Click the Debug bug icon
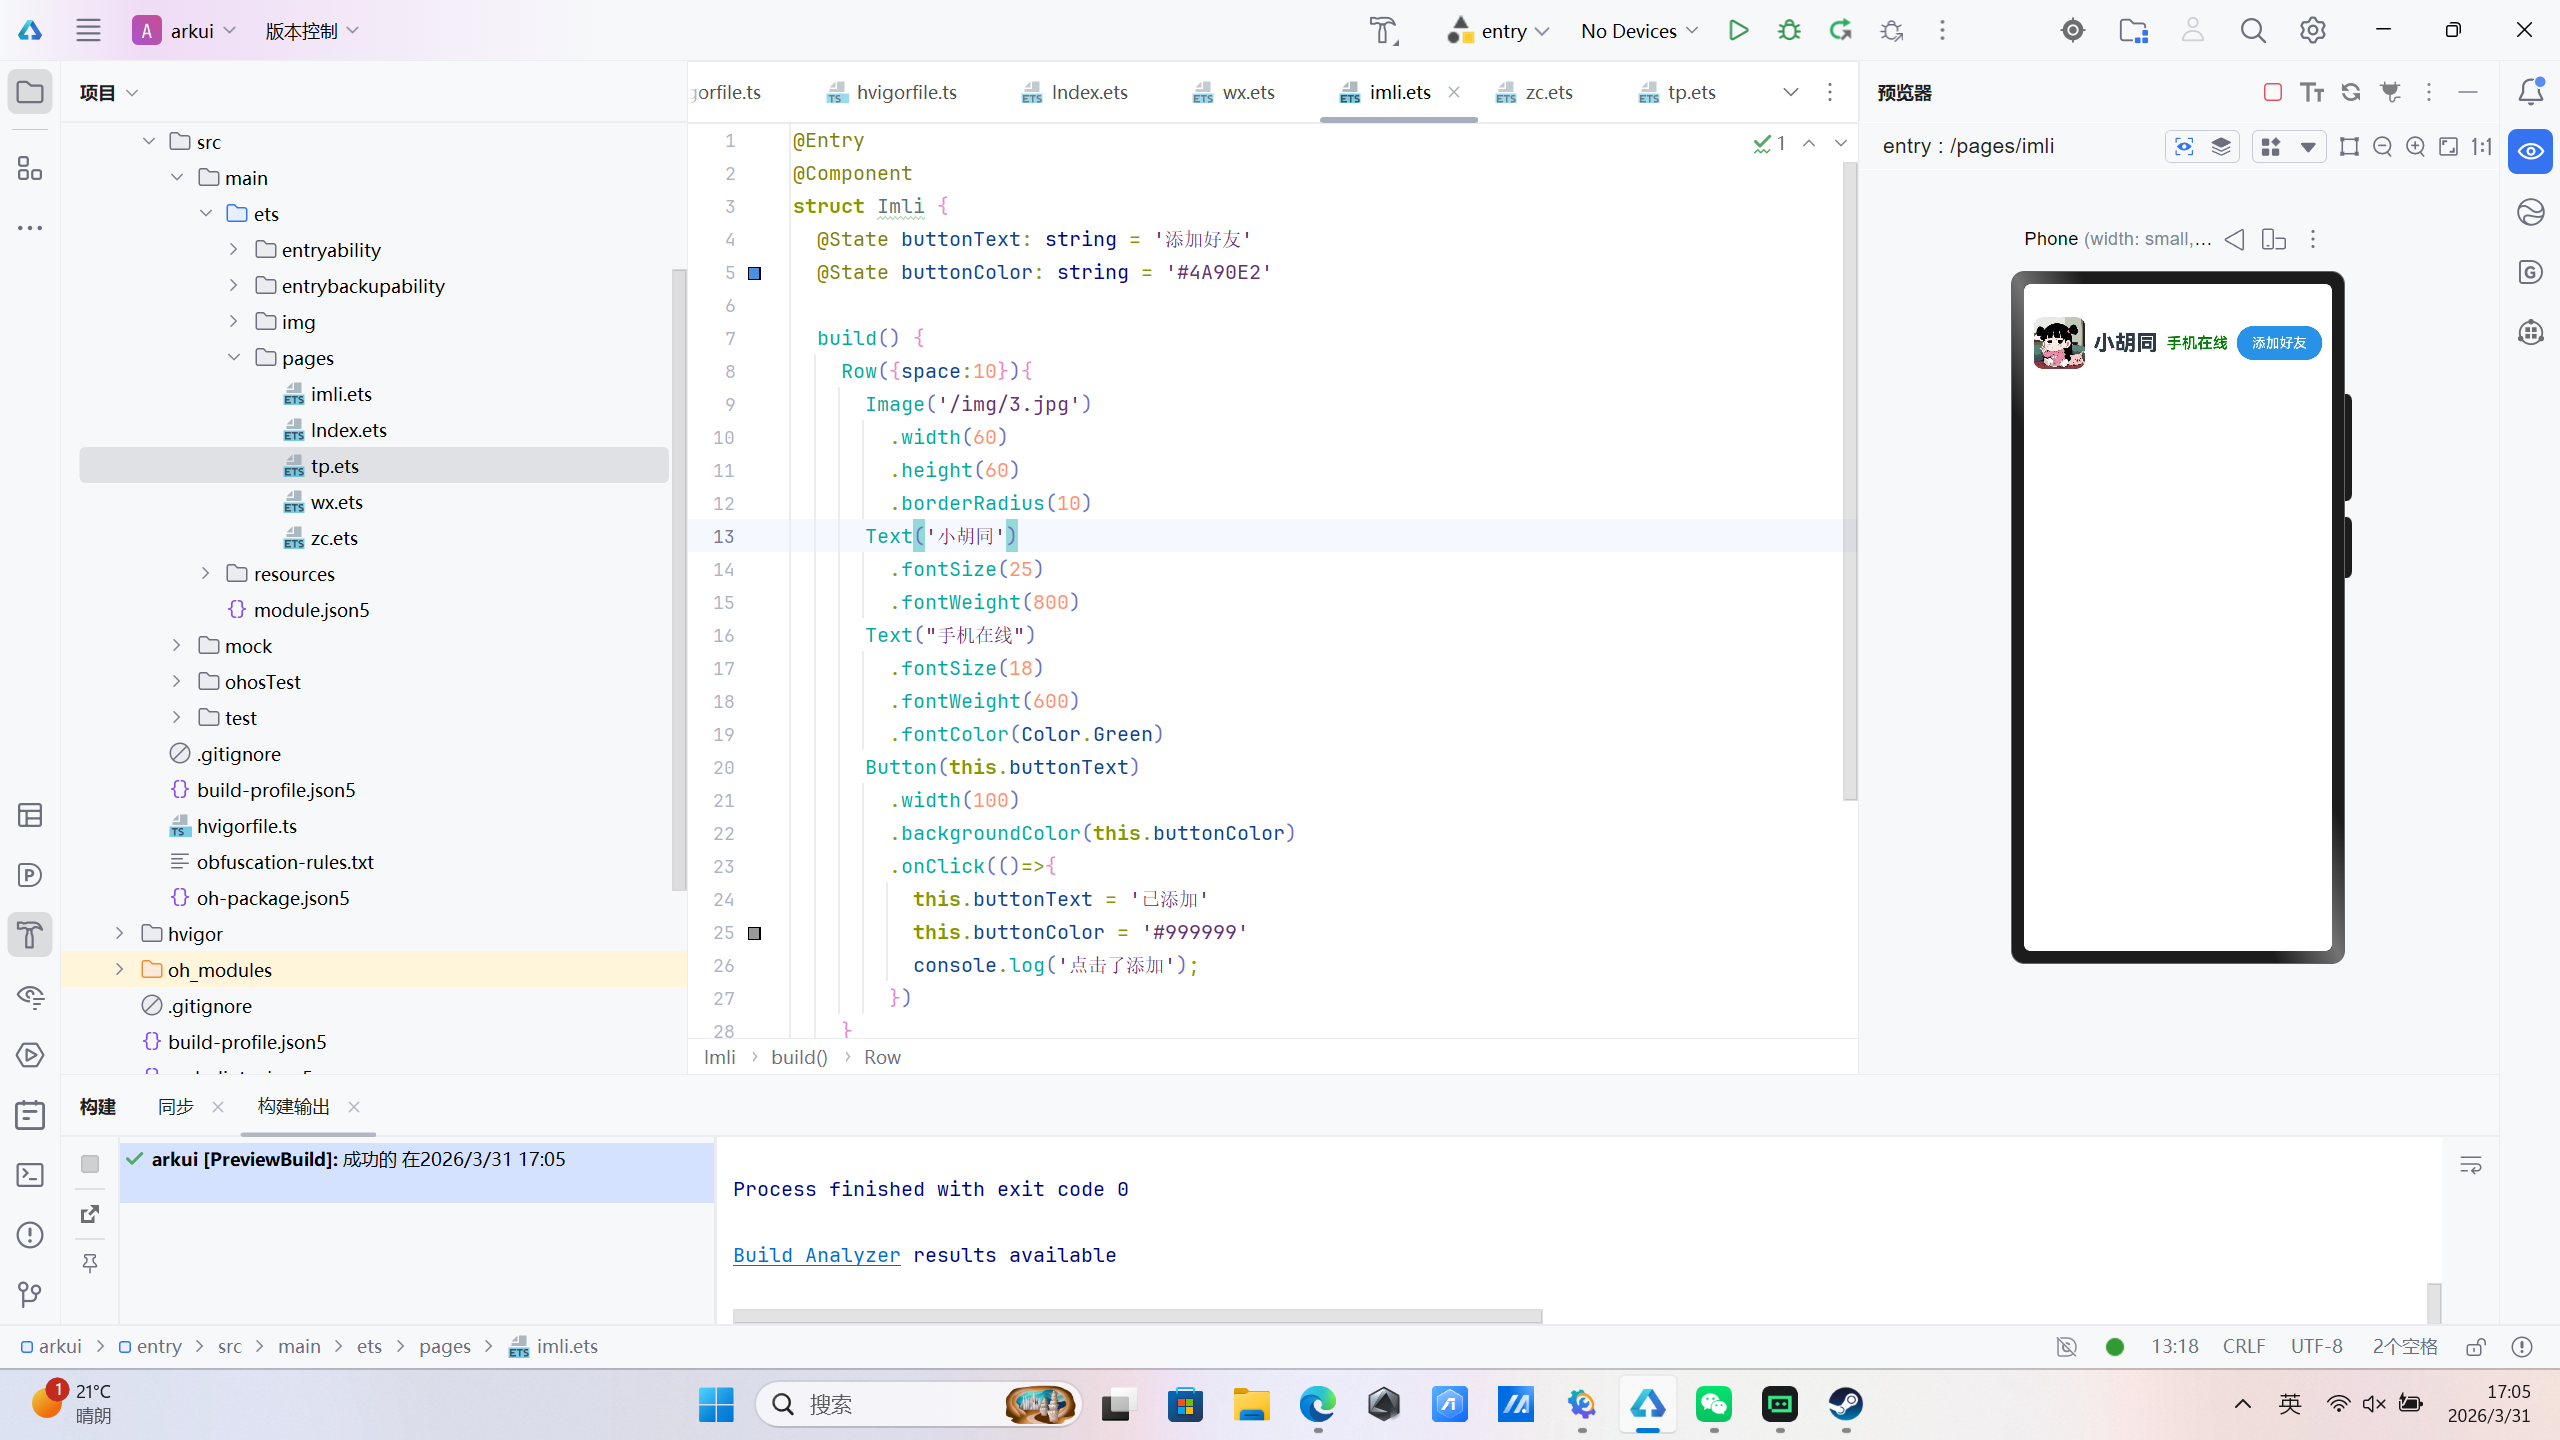 click(1789, 30)
